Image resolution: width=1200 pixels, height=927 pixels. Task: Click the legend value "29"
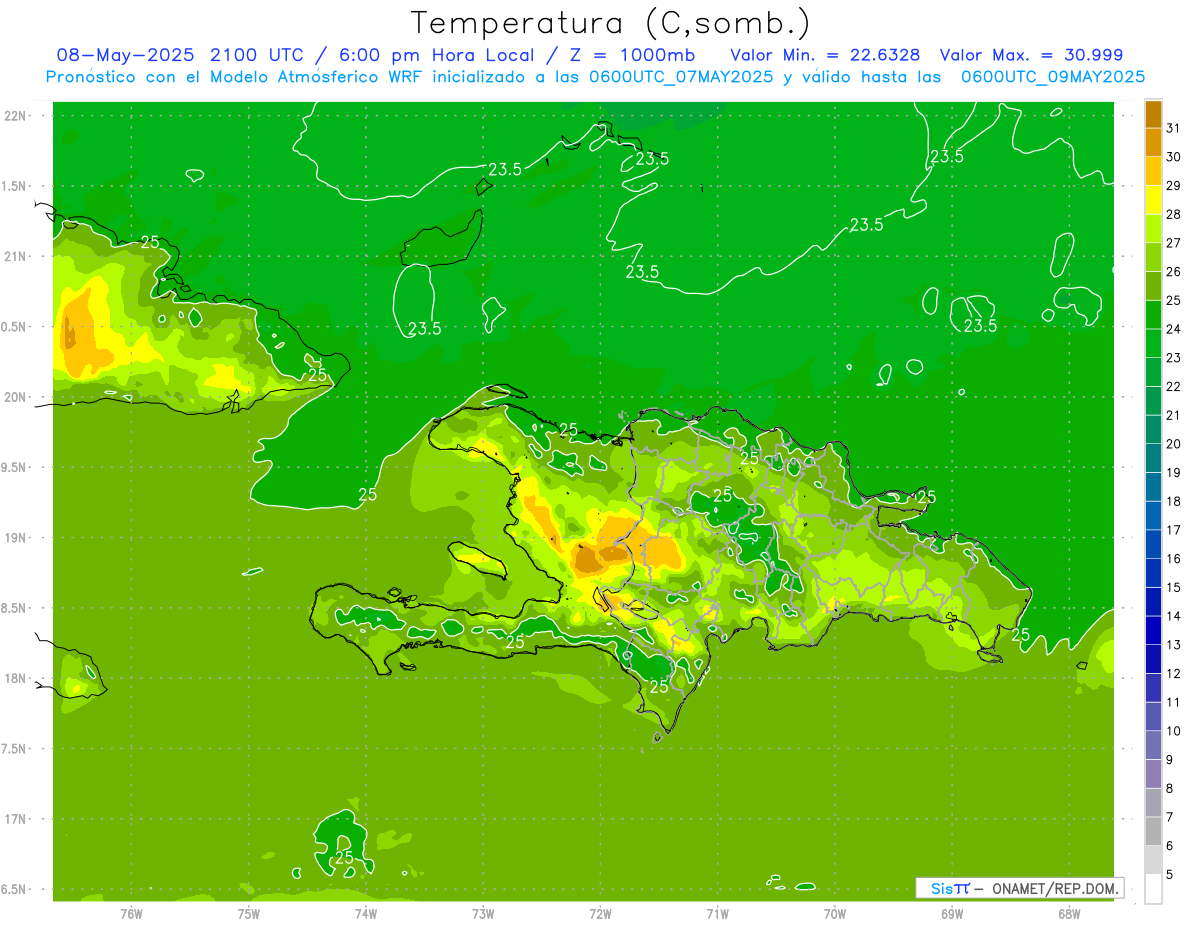coord(1174,186)
